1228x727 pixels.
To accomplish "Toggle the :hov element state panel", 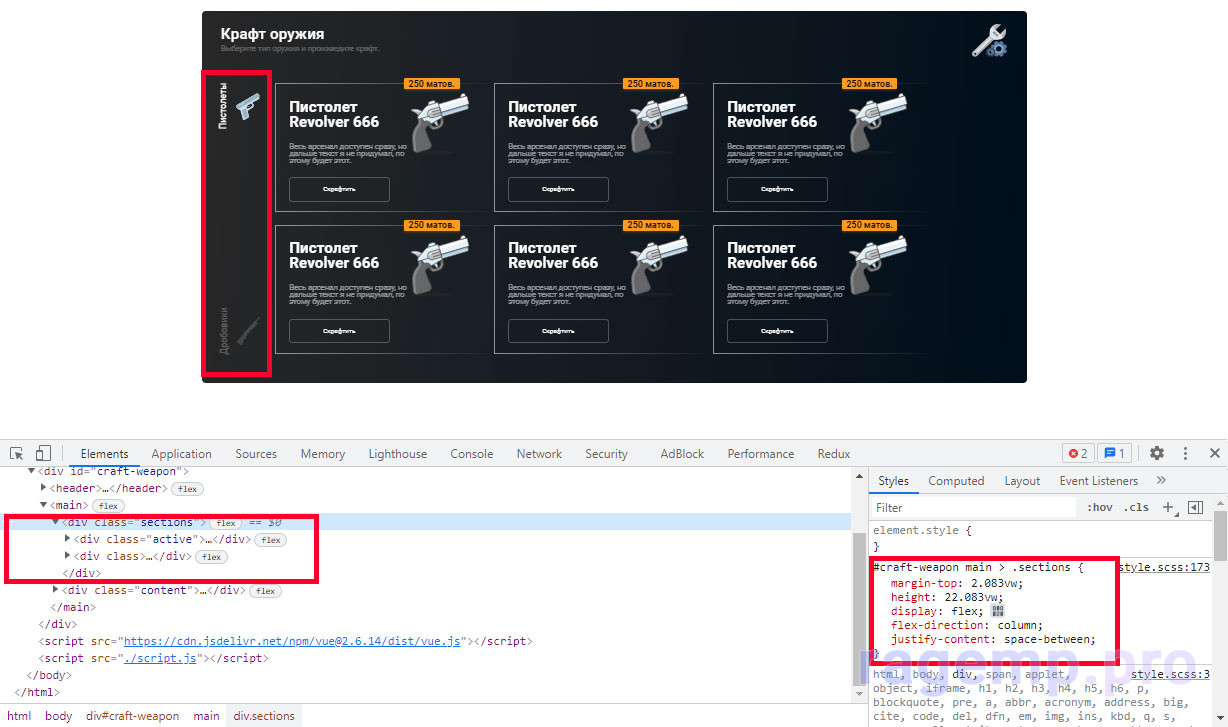I will 1100,507.
